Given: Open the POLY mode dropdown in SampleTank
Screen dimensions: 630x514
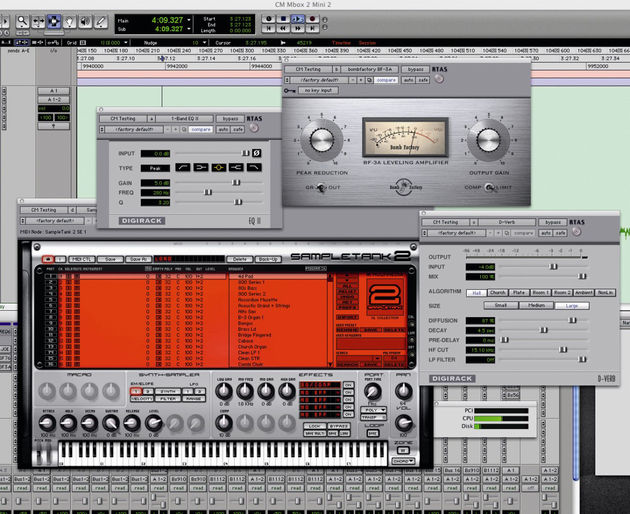Looking at the screenshot, I should pos(374,410).
